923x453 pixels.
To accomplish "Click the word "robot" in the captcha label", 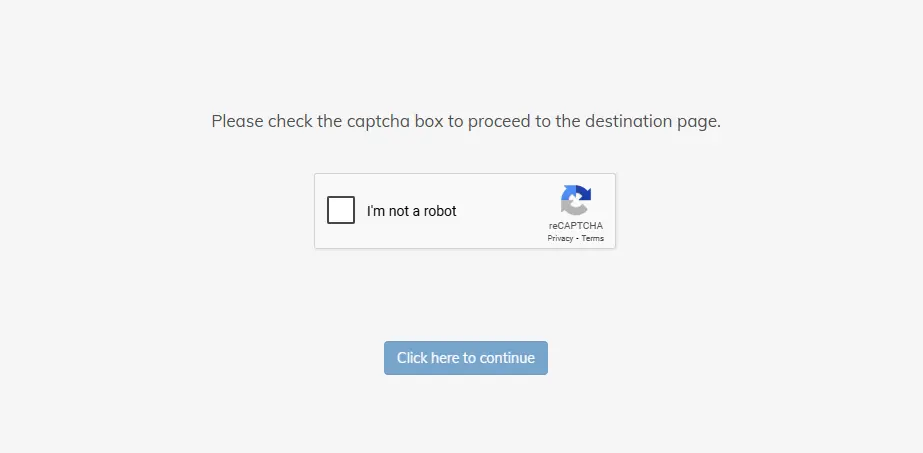I will pos(440,211).
